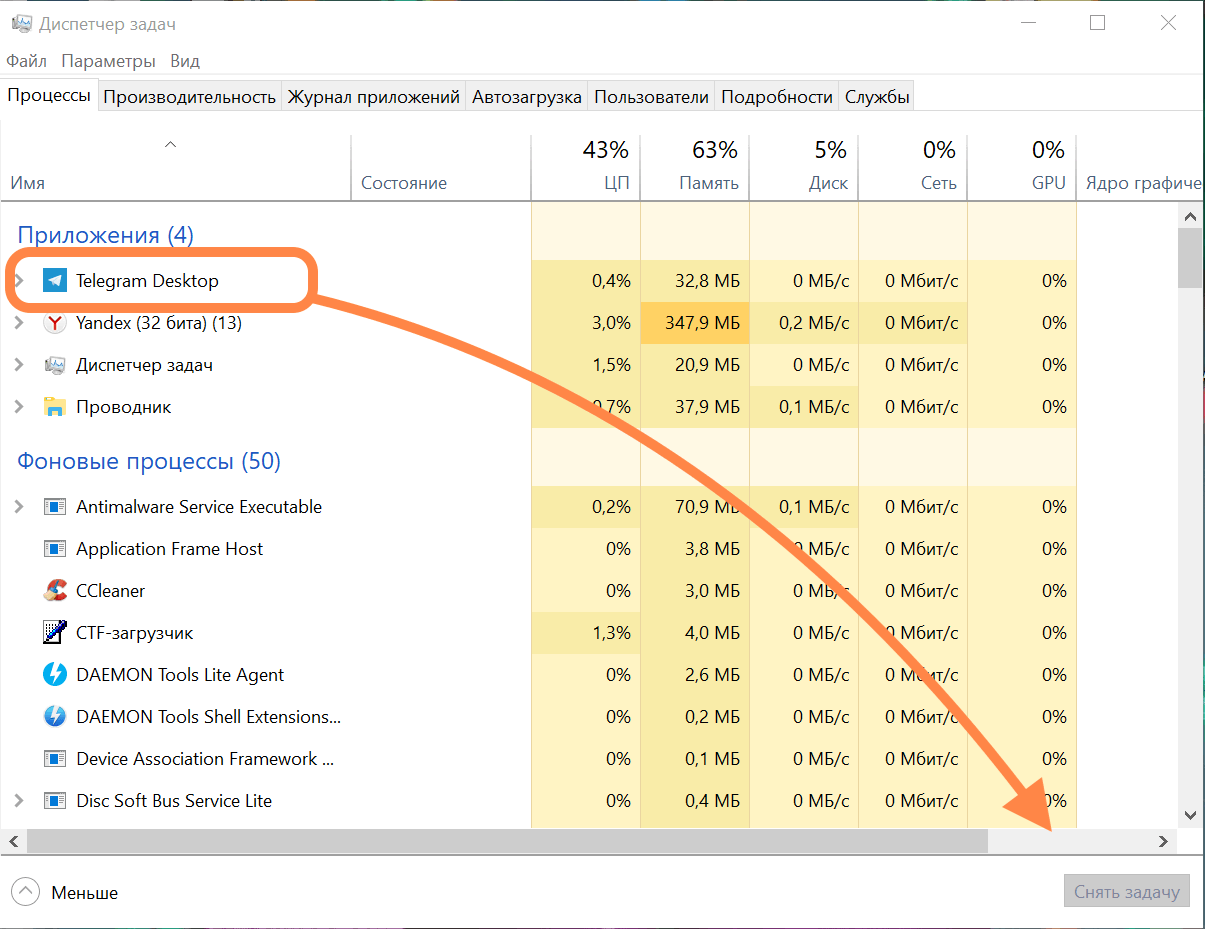1205x929 pixels.
Task: Click the 347,9 МБ Yandex memory cell
Action: click(x=695, y=323)
